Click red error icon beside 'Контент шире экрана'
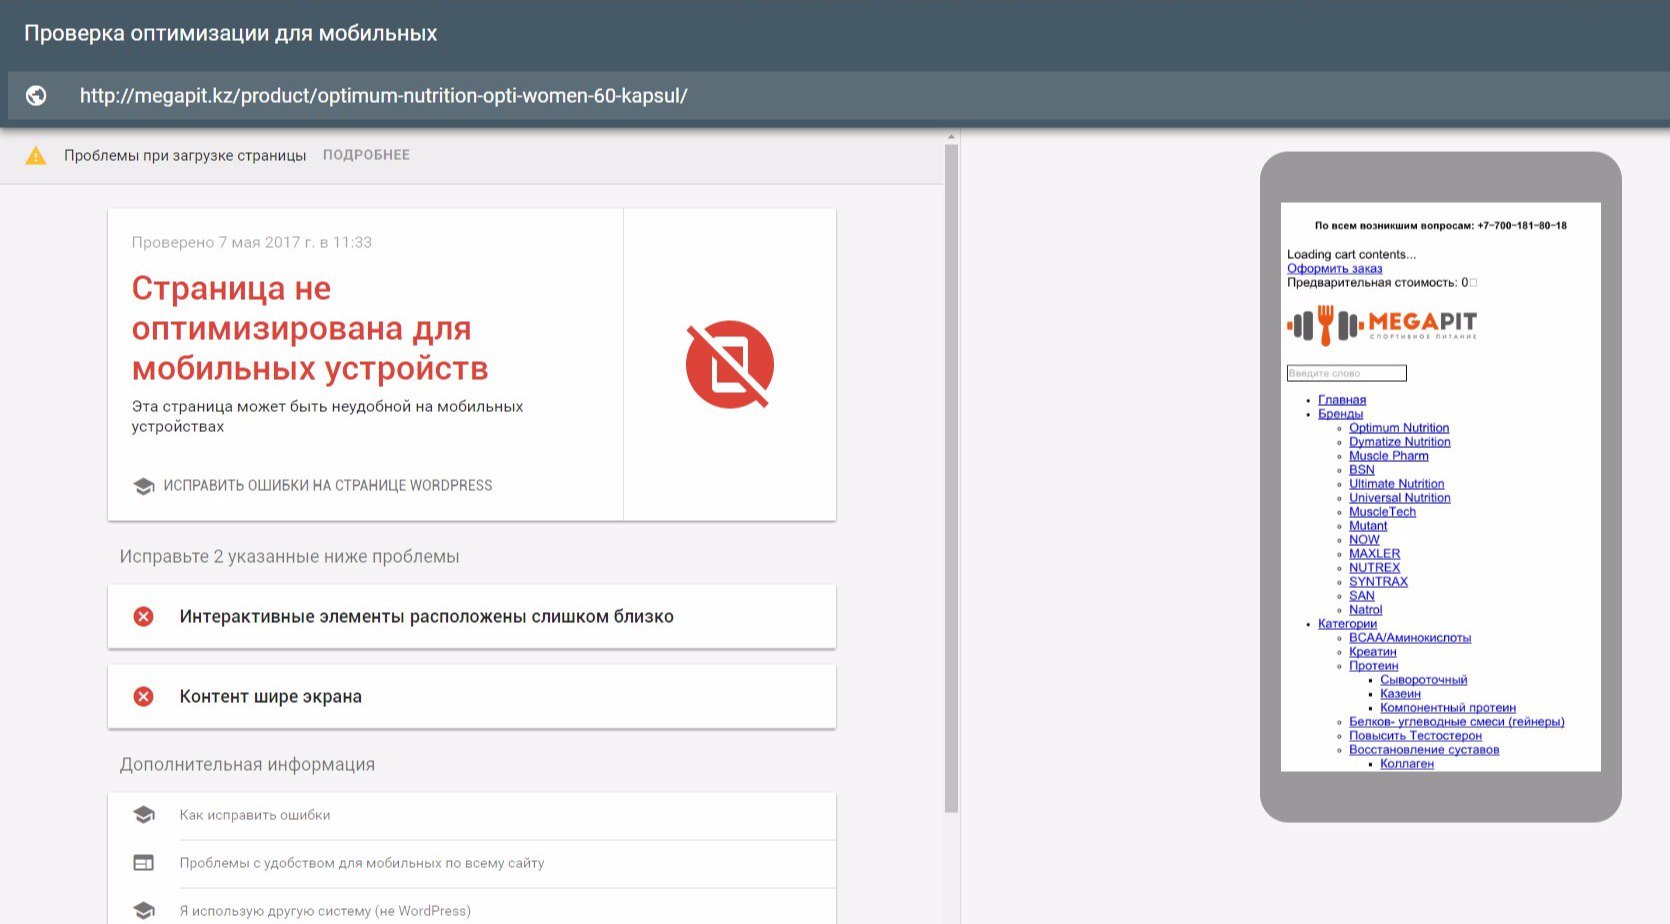 pyautogui.click(x=144, y=697)
